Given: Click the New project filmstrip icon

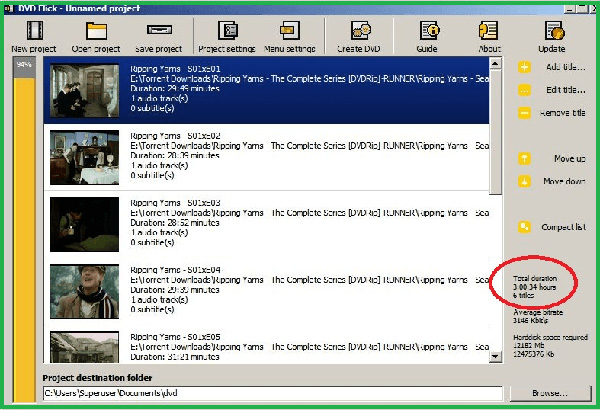Looking at the screenshot, I should click(34, 30).
